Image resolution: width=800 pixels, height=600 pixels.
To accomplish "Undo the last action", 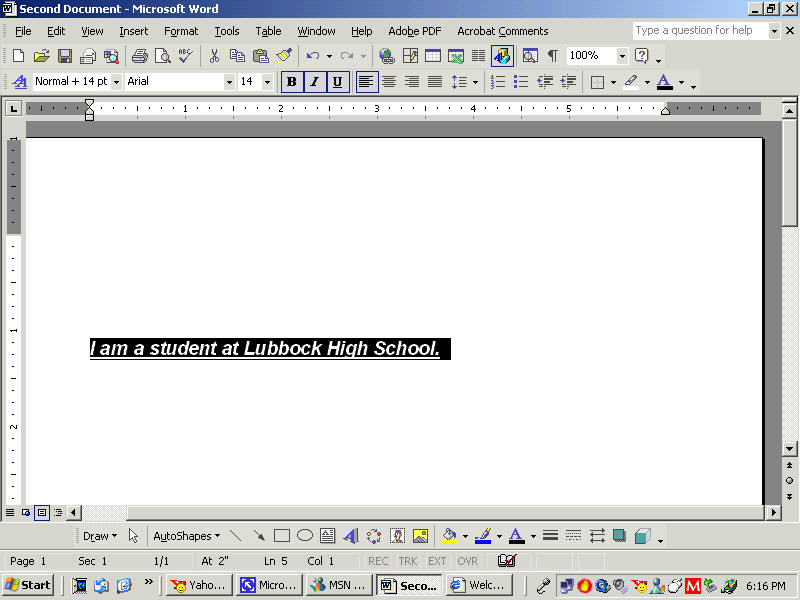I will 313,56.
